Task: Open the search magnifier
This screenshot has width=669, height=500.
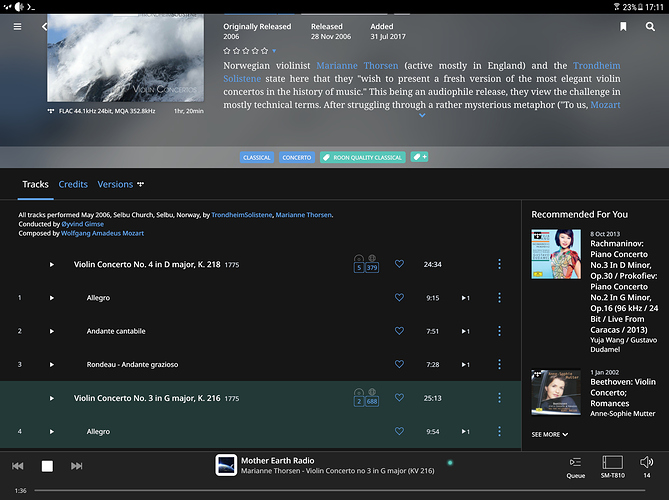Action: [650, 26]
